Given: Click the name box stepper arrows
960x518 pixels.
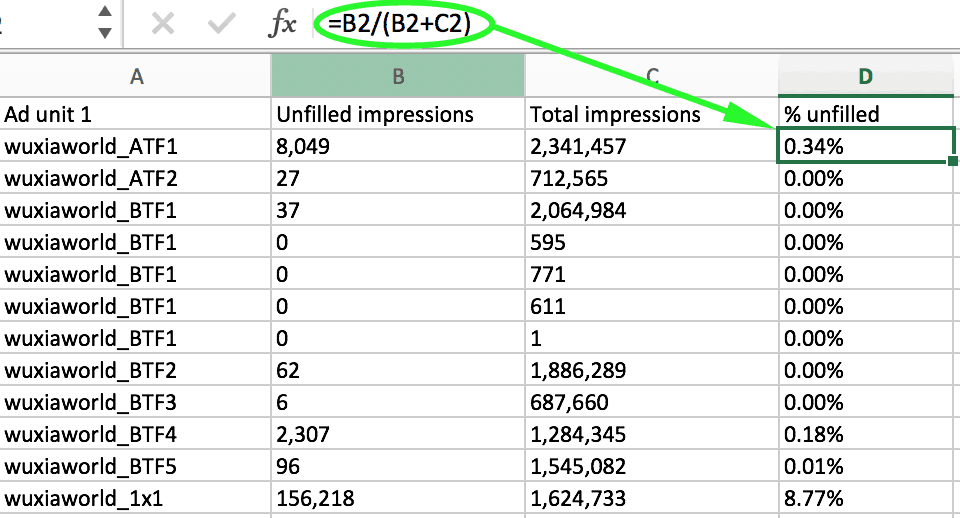Looking at the screenshot, I should (x=105, y=22).
